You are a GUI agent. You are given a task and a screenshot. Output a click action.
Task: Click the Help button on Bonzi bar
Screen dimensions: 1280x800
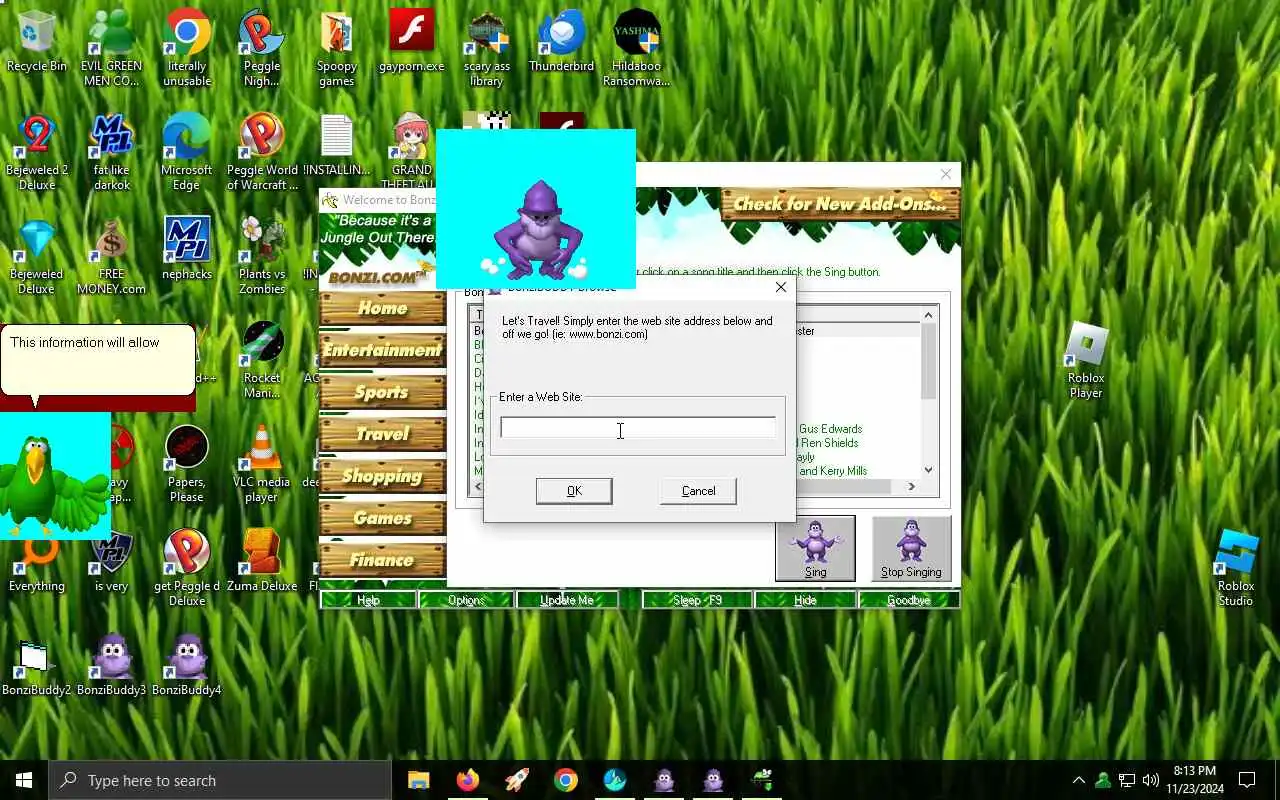click(x=368, y=600)
